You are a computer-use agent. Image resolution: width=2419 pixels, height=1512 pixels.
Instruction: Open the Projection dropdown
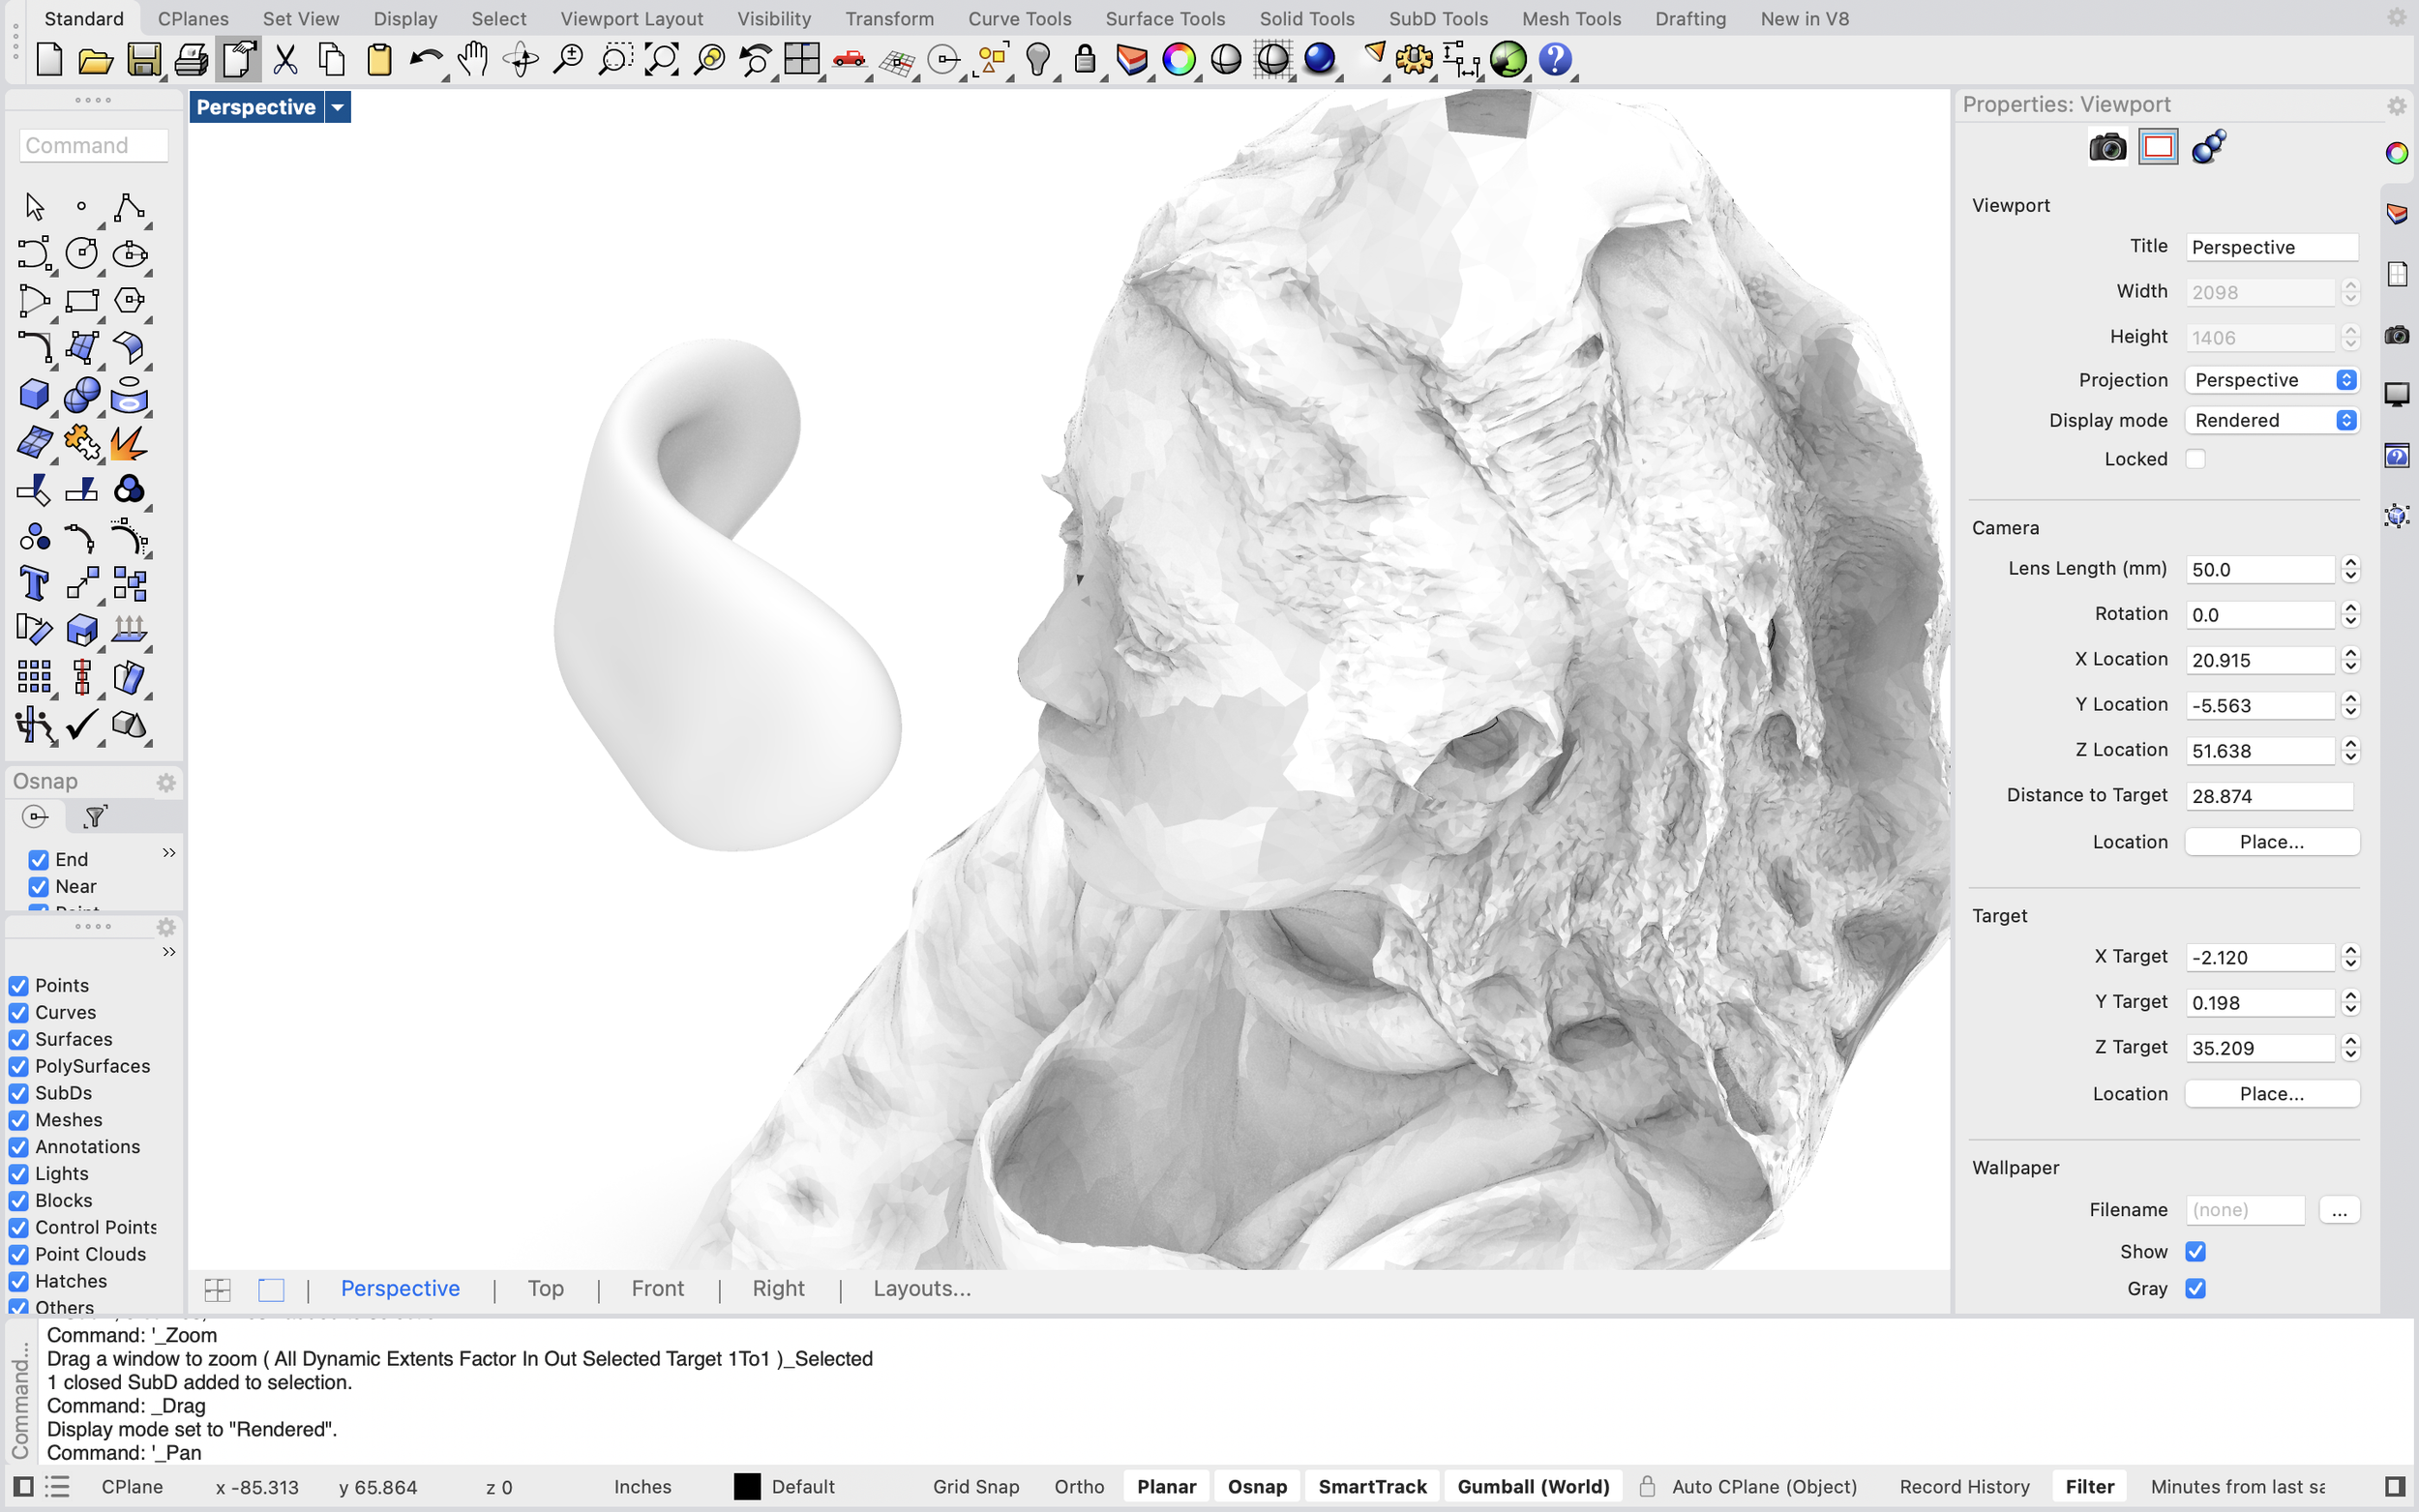pos(2271,380)
